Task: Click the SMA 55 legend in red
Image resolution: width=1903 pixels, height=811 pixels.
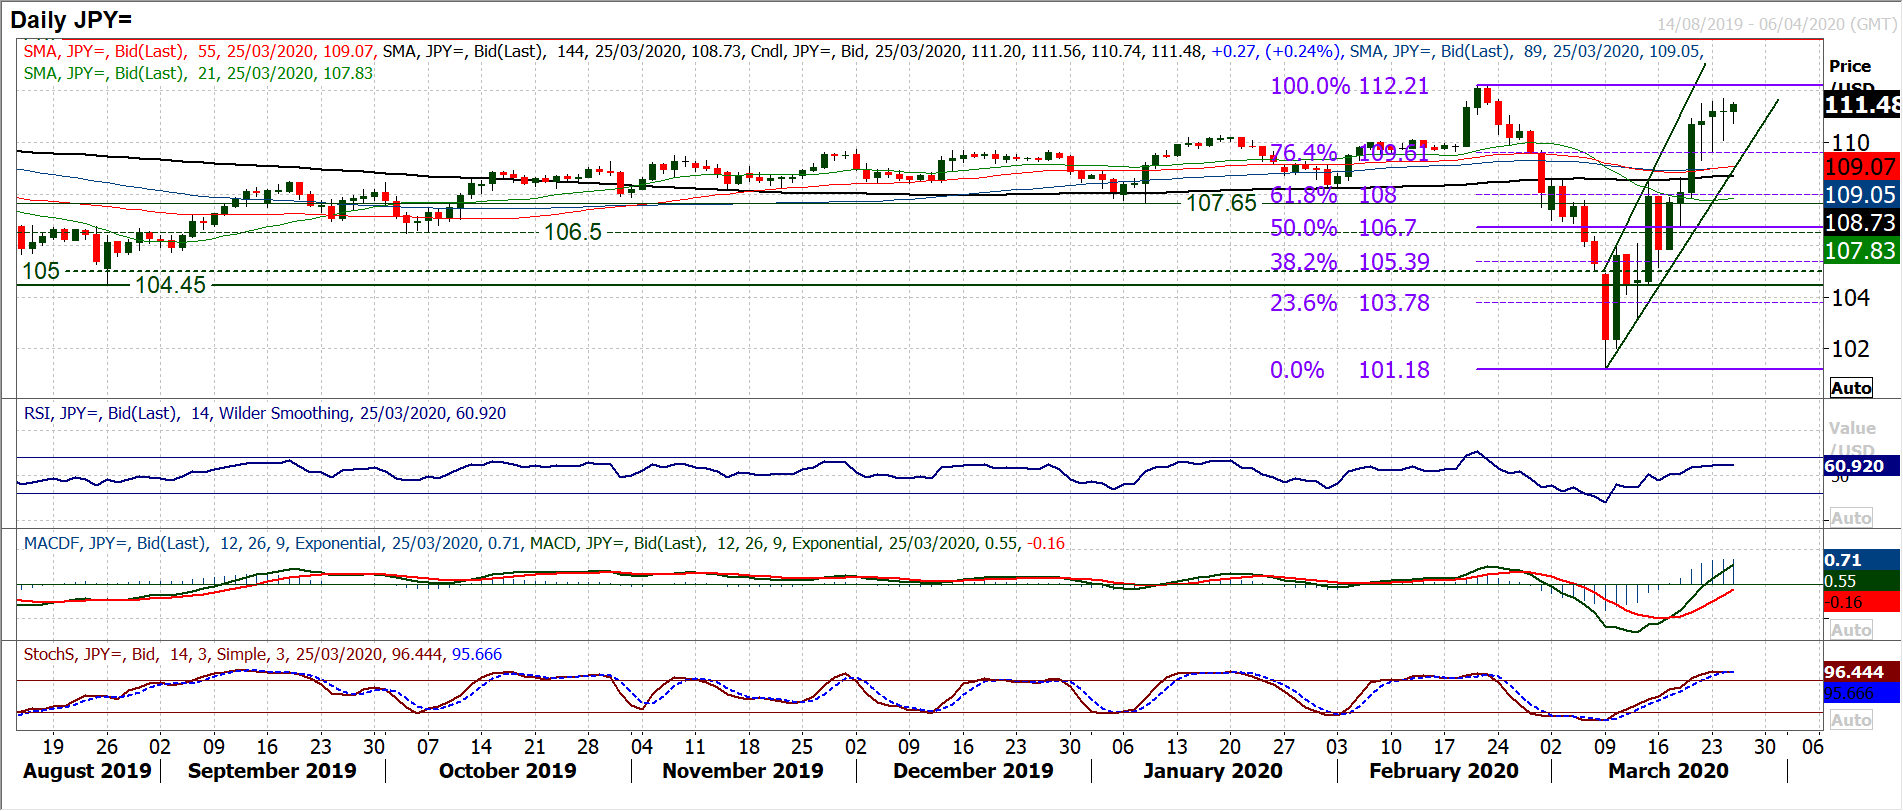Action: 199,51
